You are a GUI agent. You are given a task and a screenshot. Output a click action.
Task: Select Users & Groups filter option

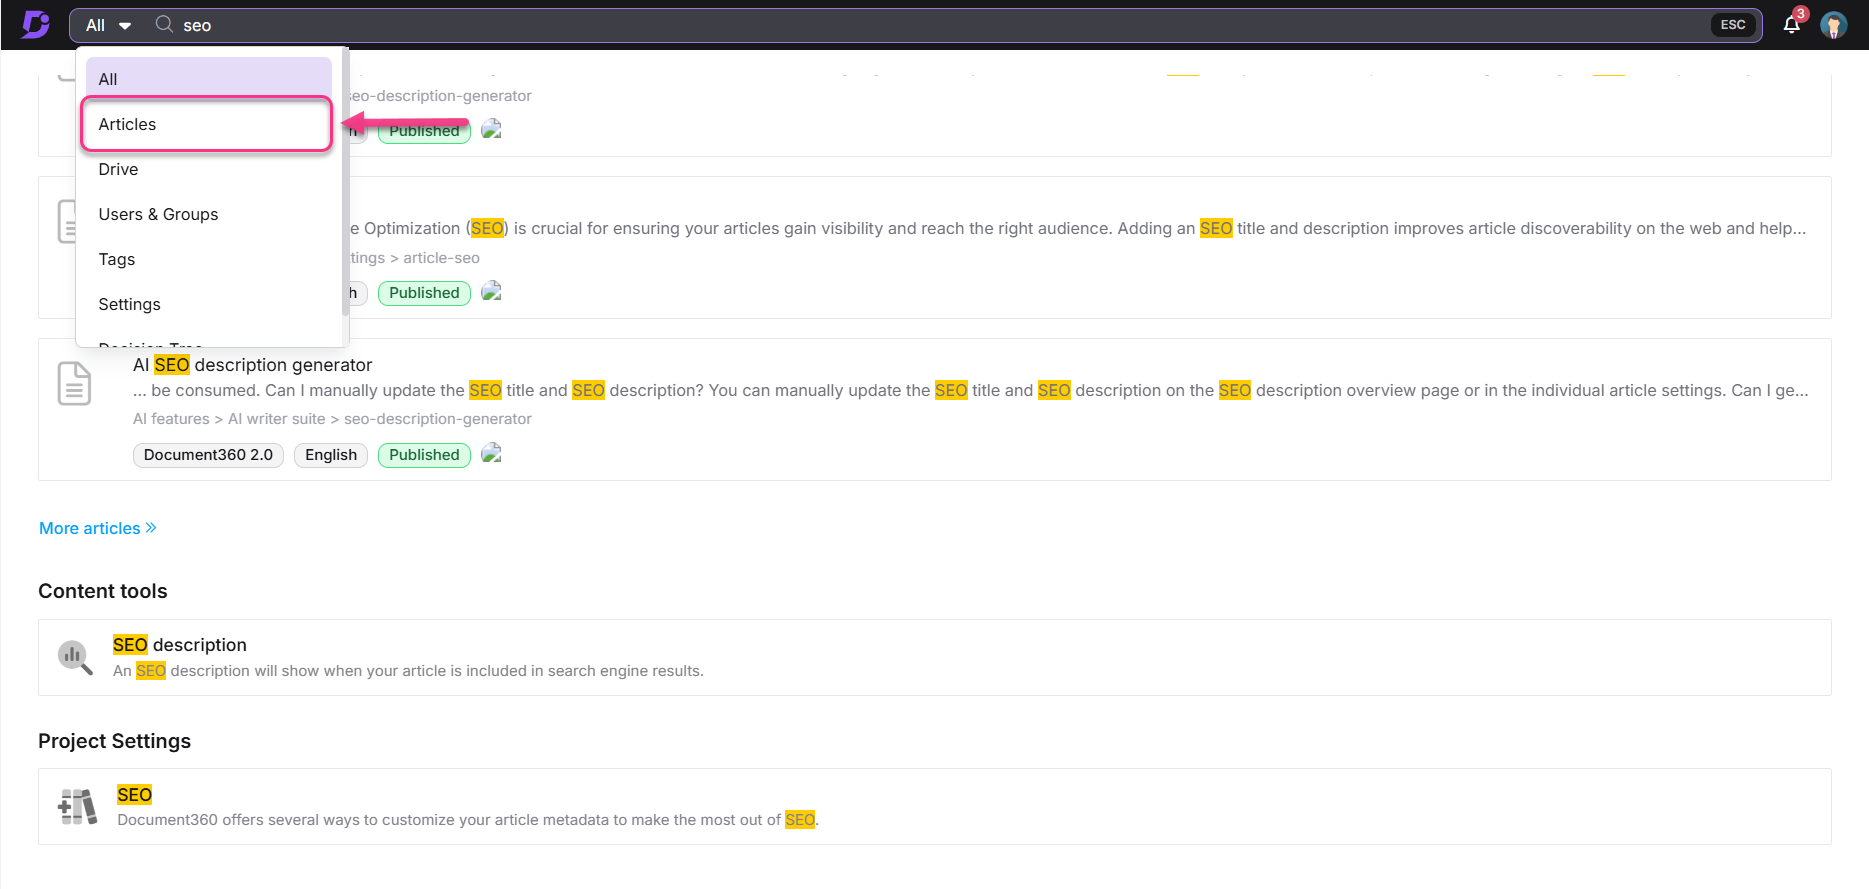208,214
